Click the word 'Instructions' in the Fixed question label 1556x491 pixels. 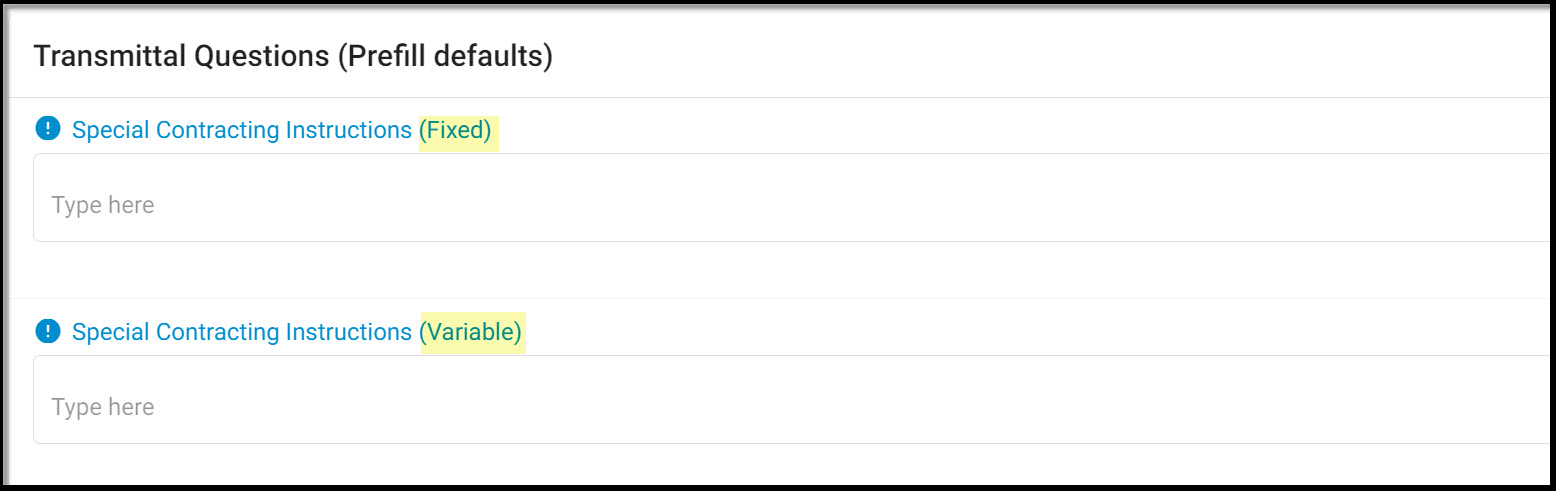pos(349,130)
